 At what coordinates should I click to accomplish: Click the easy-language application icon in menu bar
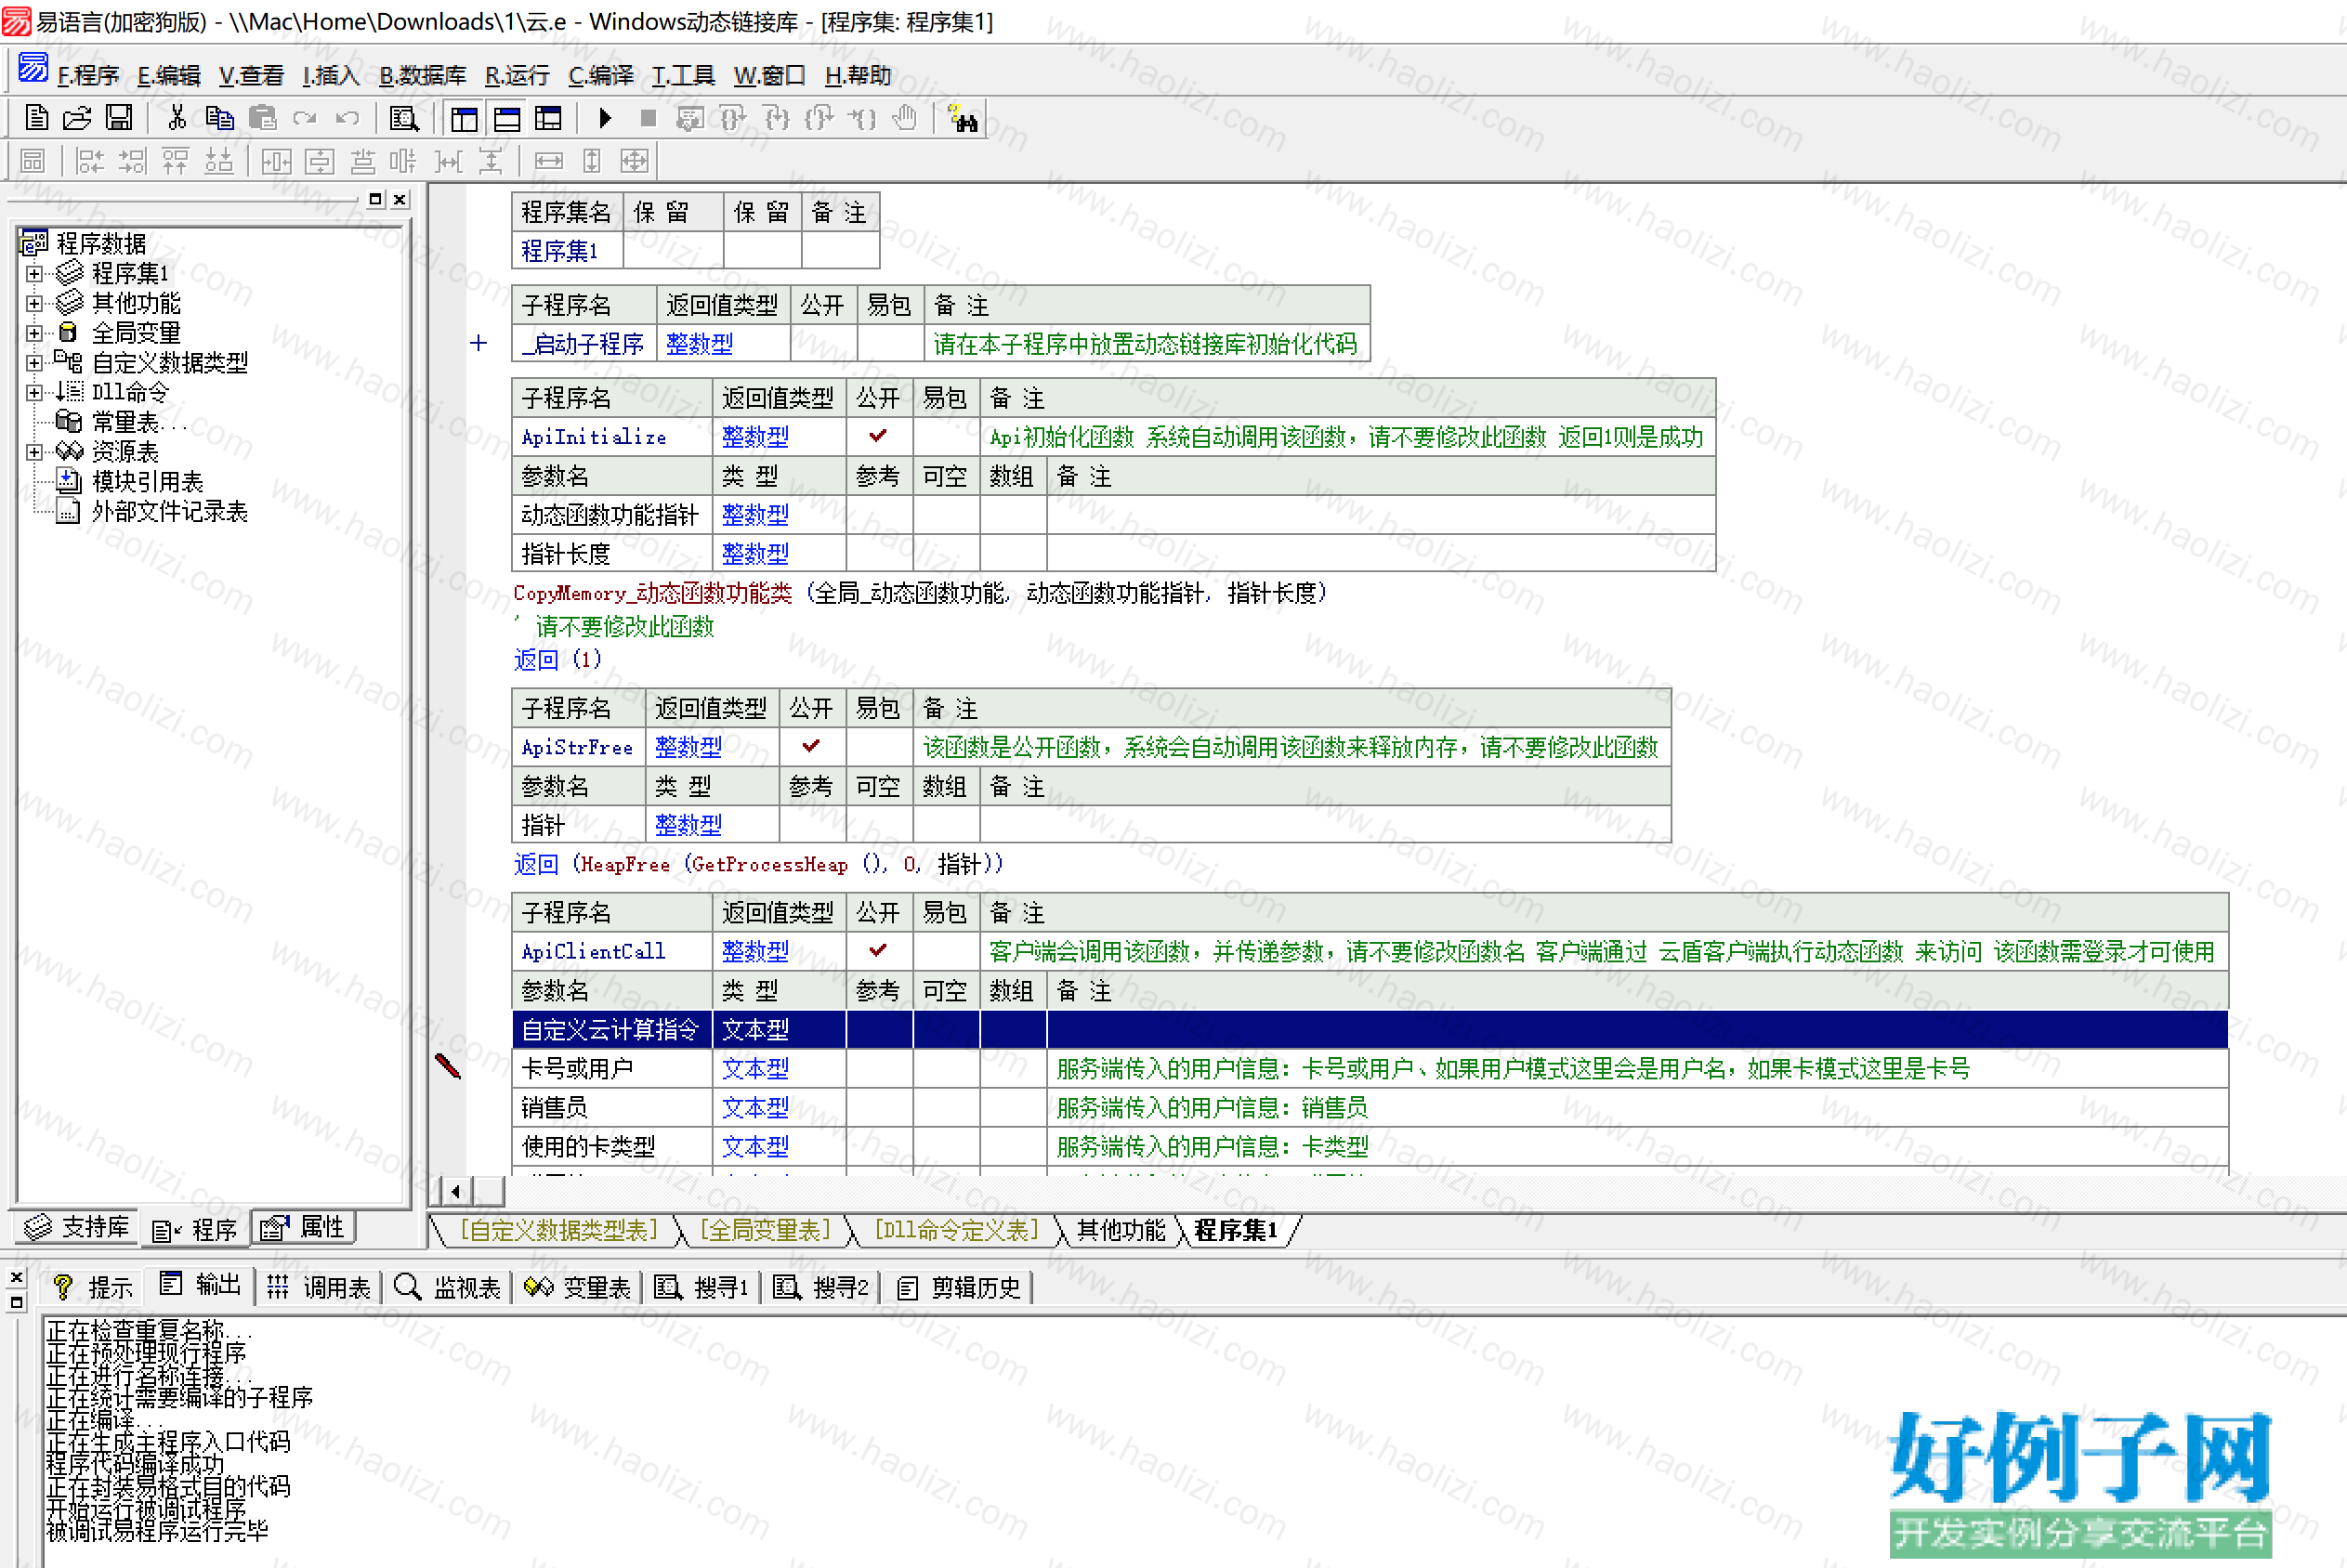click(x=33, y=68)
